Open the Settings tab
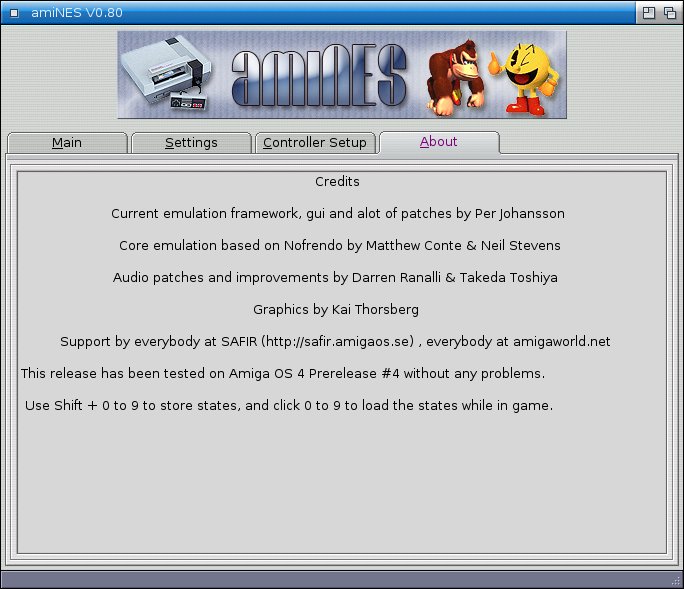This screenshot has width=684, height=589. pos(191,143)
